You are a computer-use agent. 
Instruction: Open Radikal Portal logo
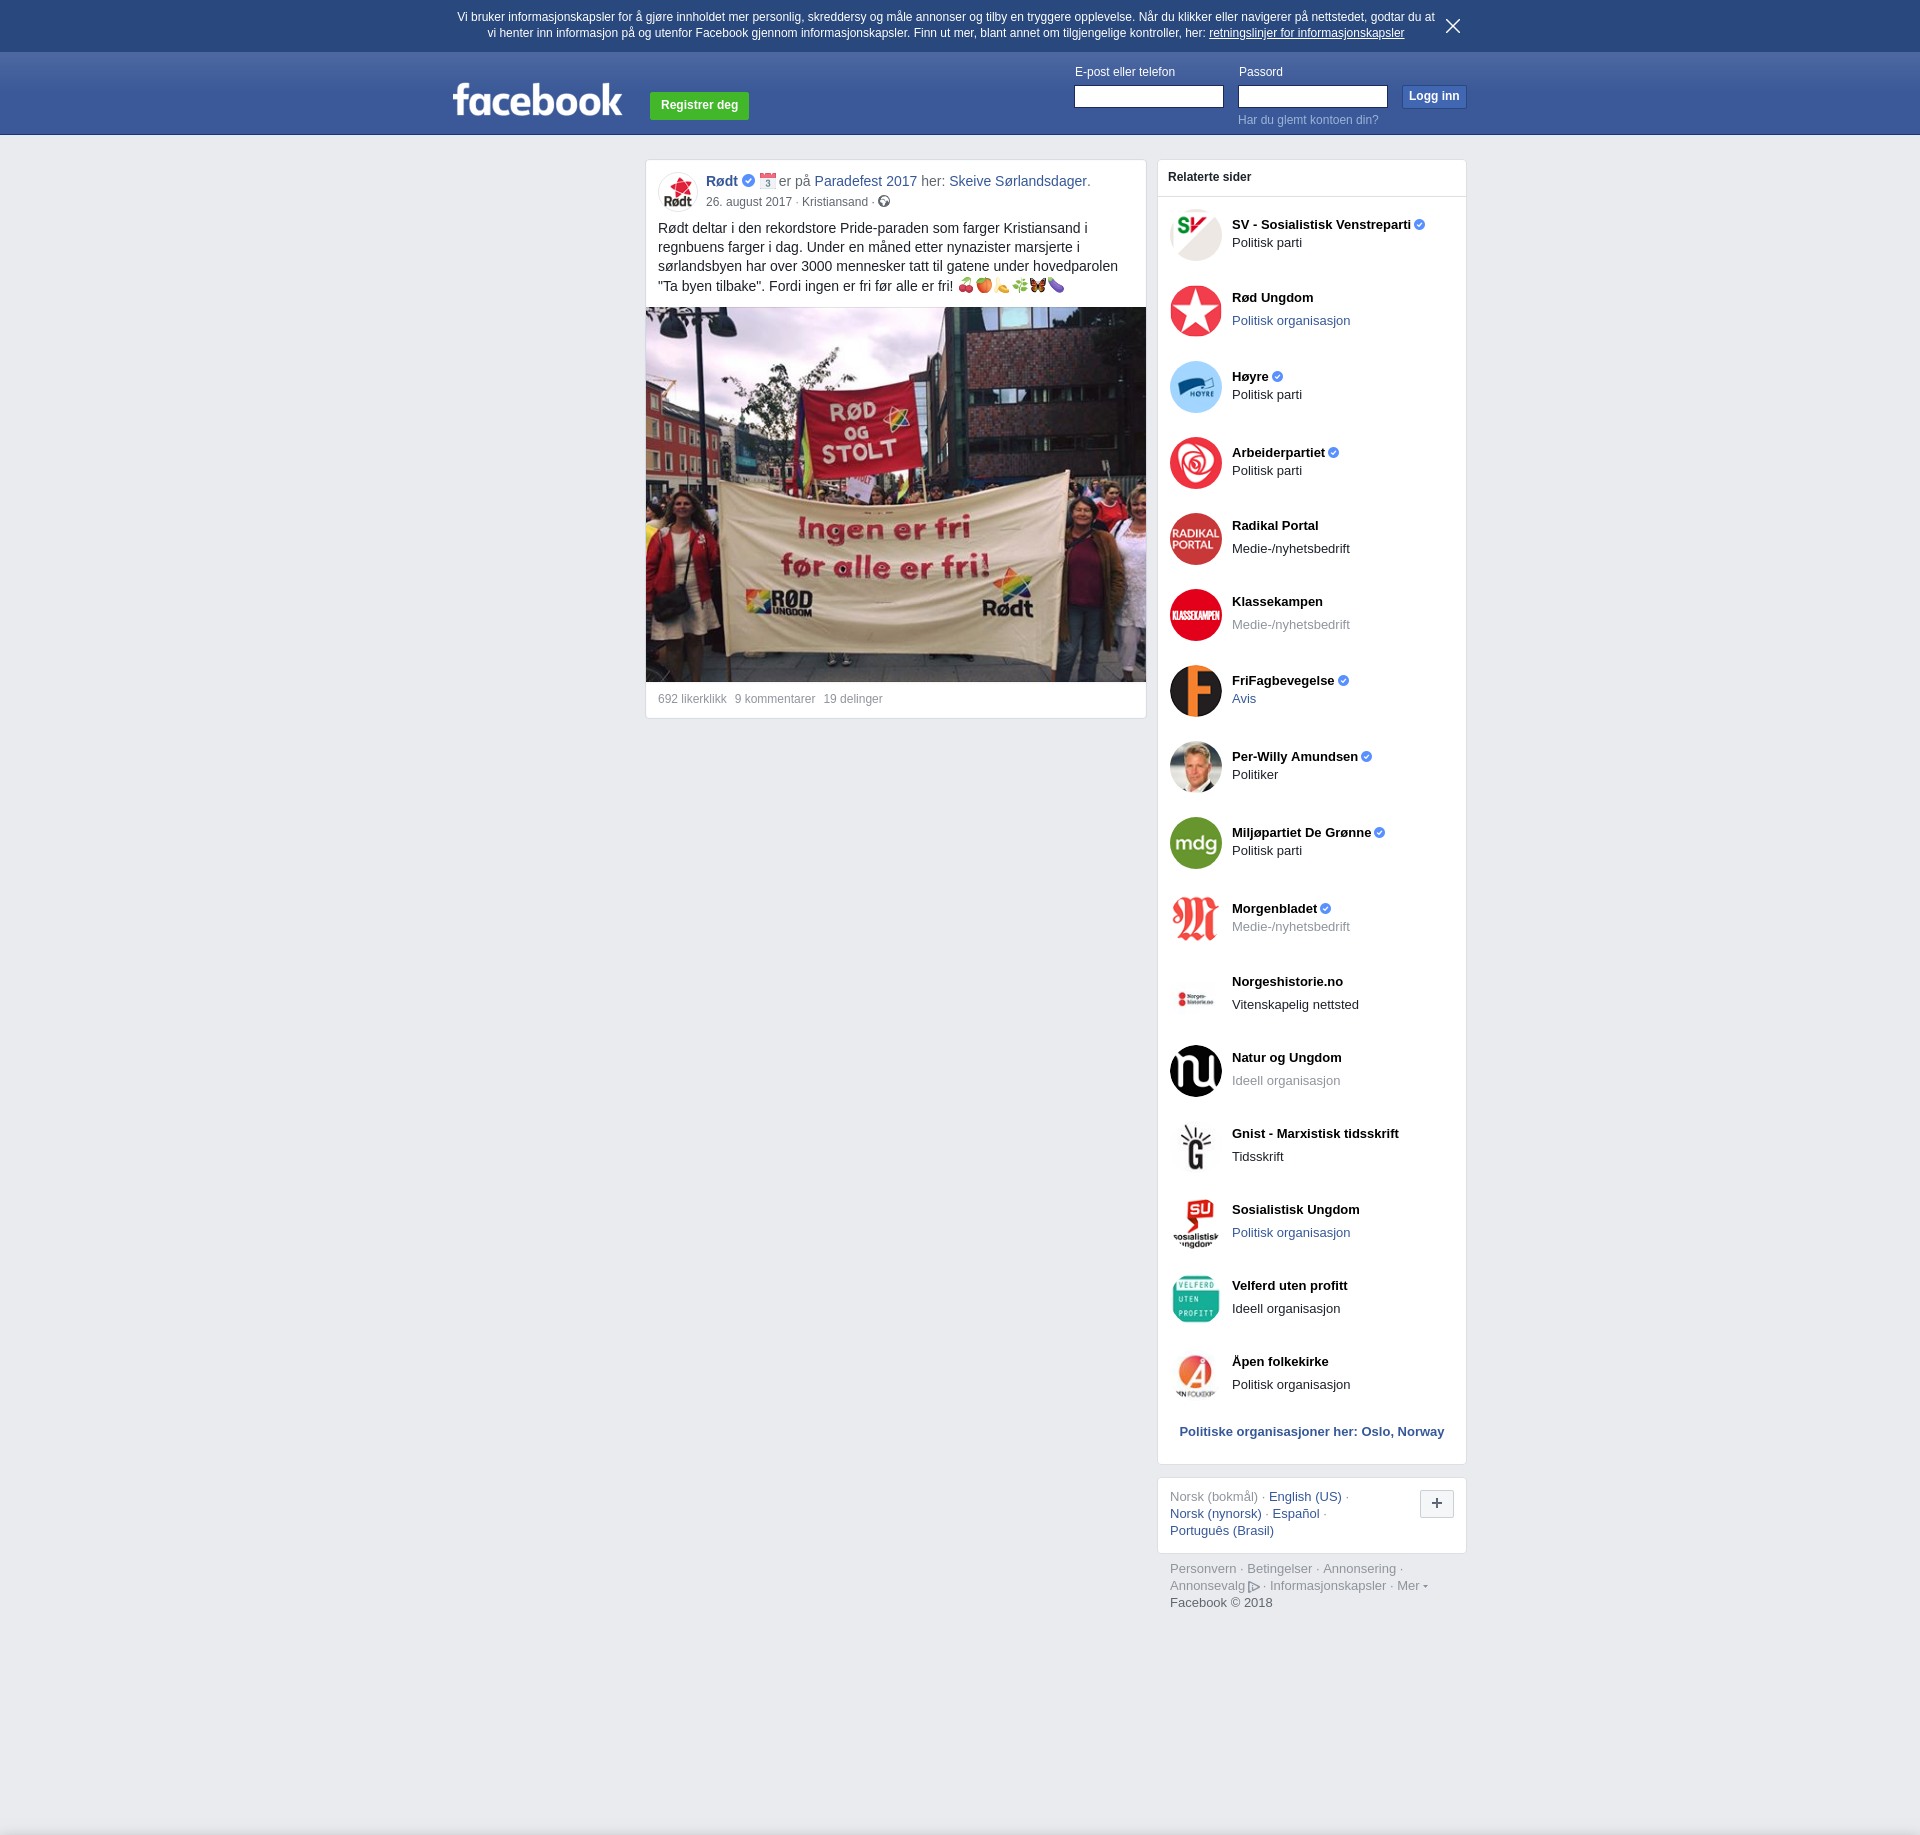pos(1196,539)
